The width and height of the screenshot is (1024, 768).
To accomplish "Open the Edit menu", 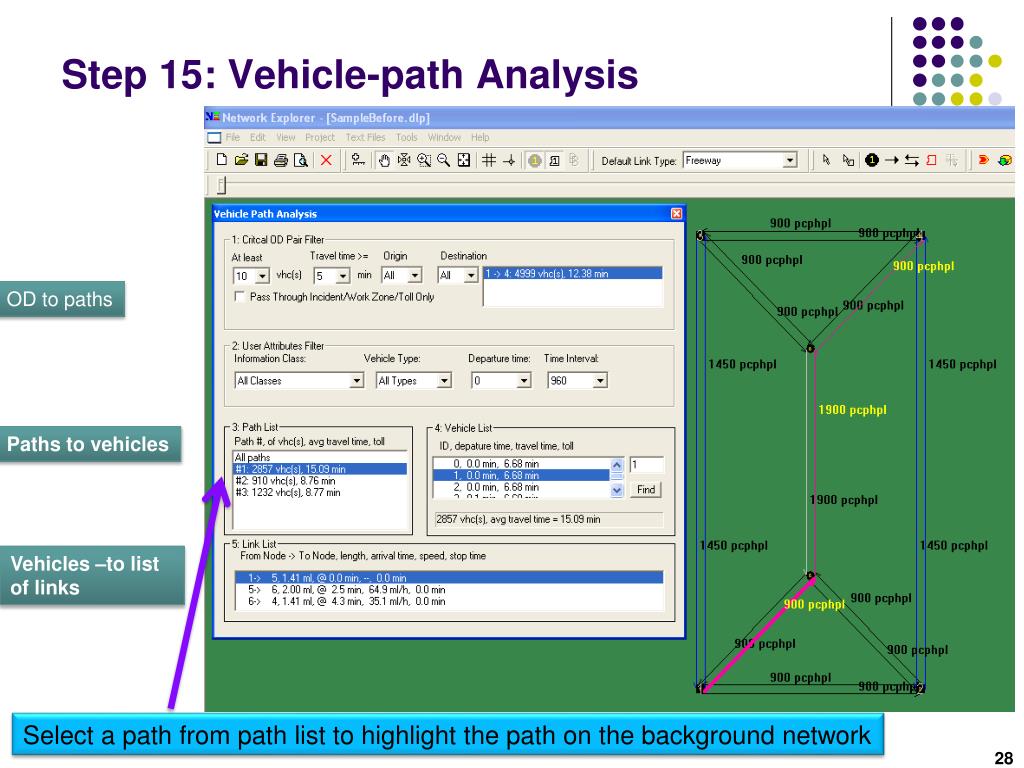I will 258,138.
